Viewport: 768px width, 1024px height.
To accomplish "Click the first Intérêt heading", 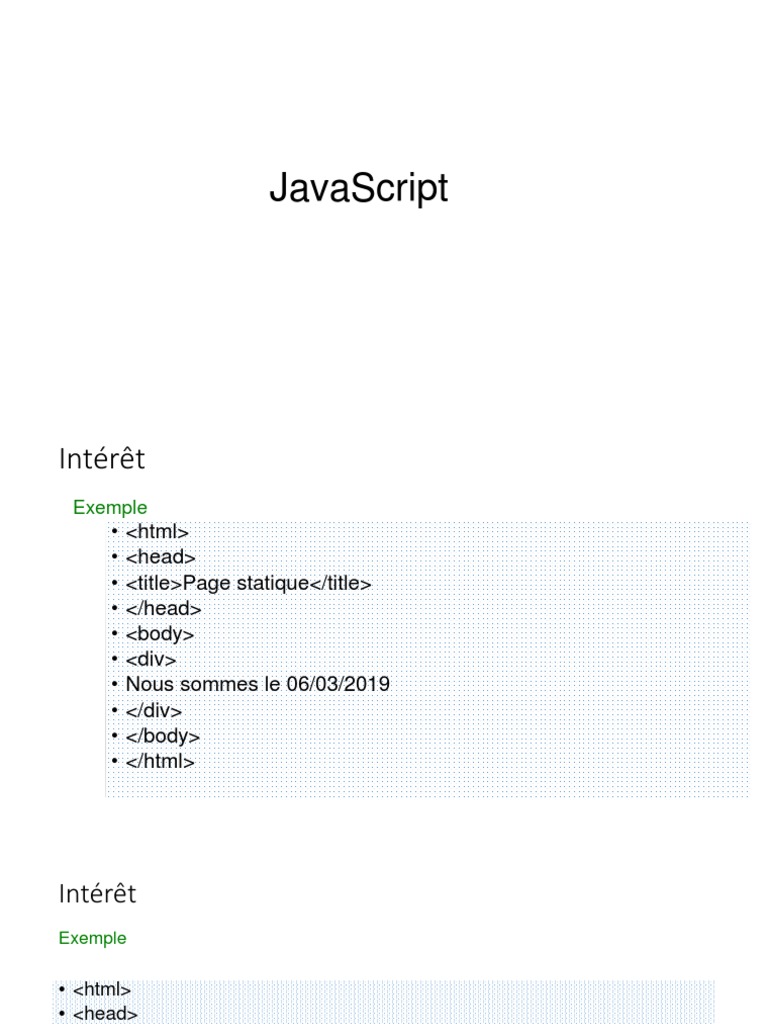I will pos(101,459).
